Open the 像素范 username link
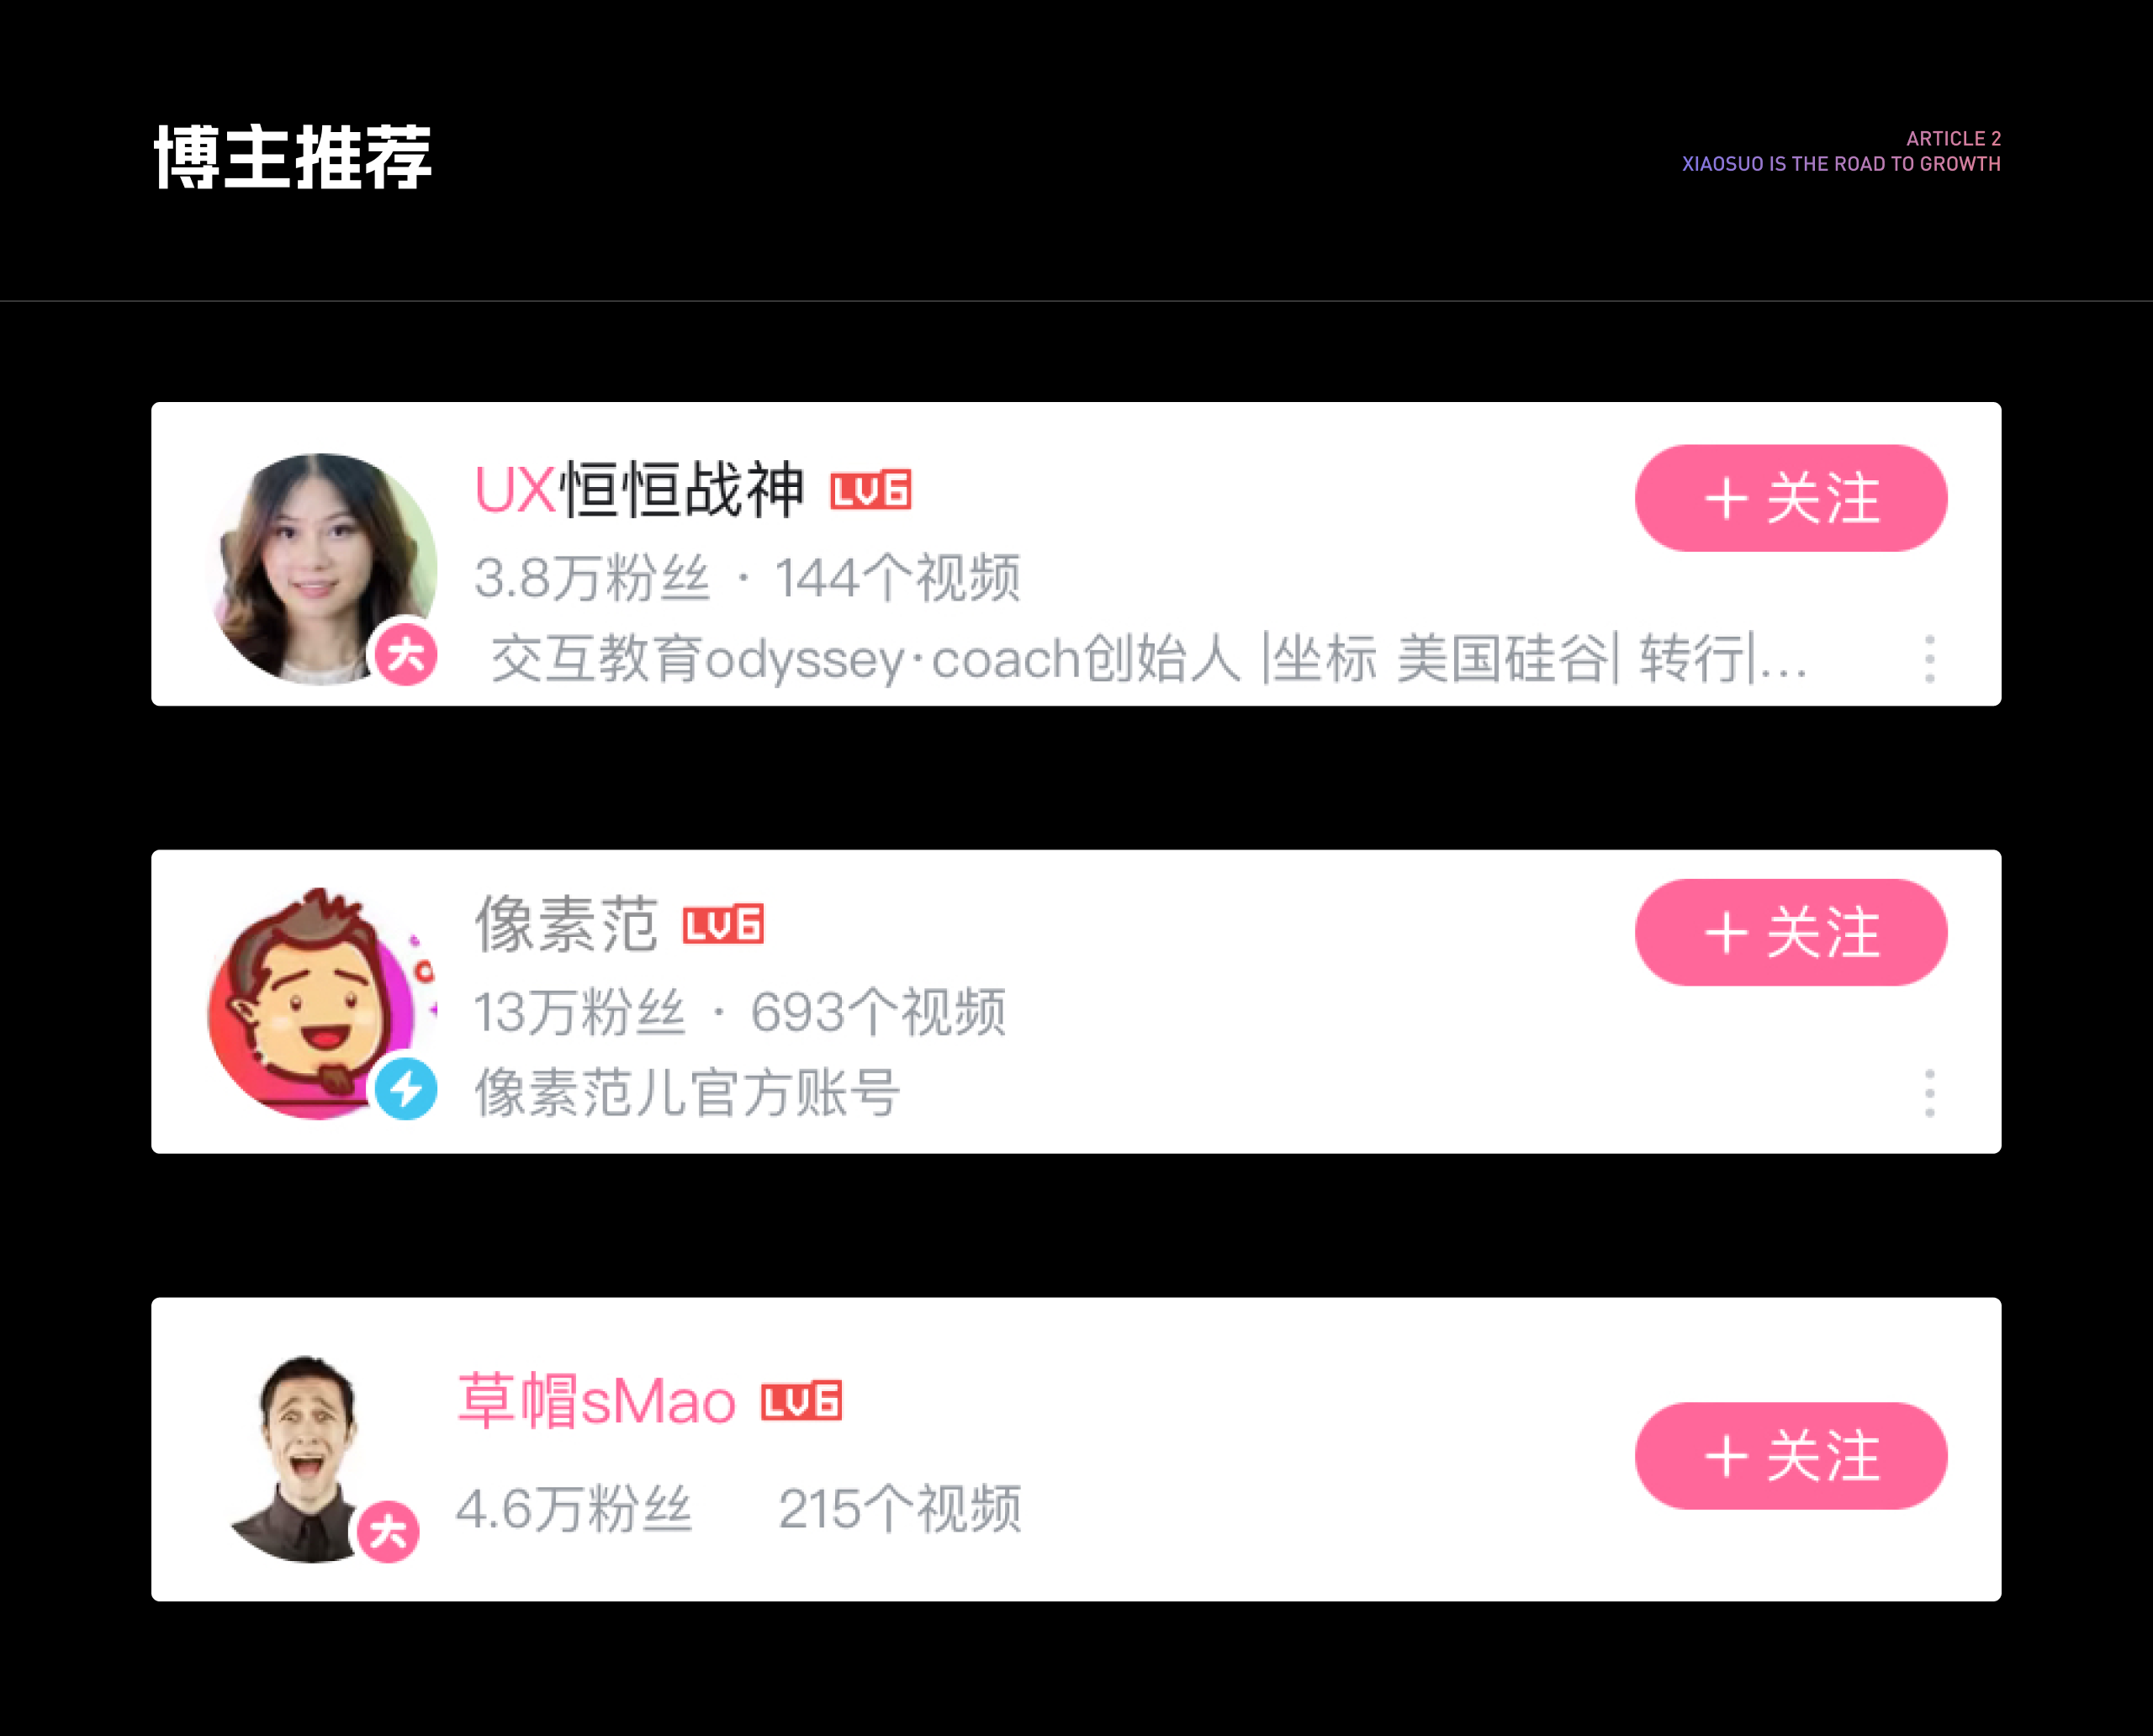Viewport: 2153px width, 1736px height. click(x=565, y=924)
